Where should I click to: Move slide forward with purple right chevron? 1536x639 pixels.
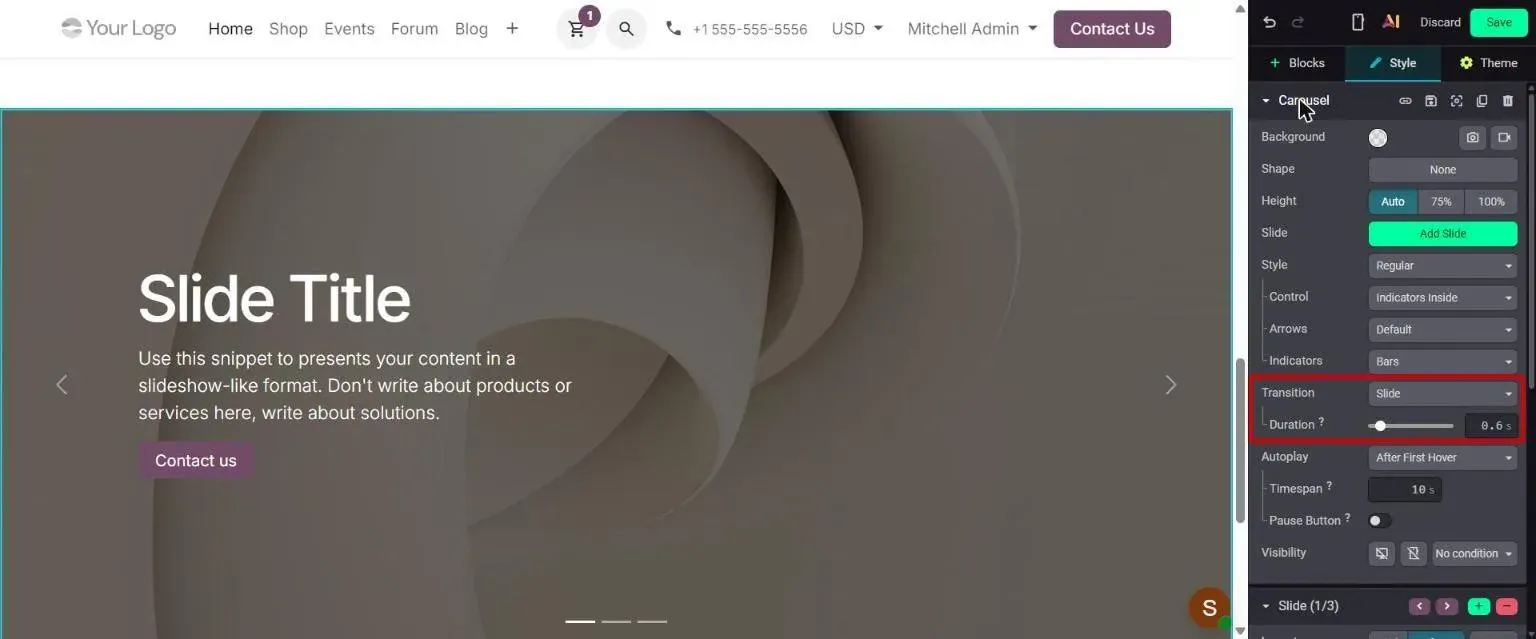coord(1447,606)
